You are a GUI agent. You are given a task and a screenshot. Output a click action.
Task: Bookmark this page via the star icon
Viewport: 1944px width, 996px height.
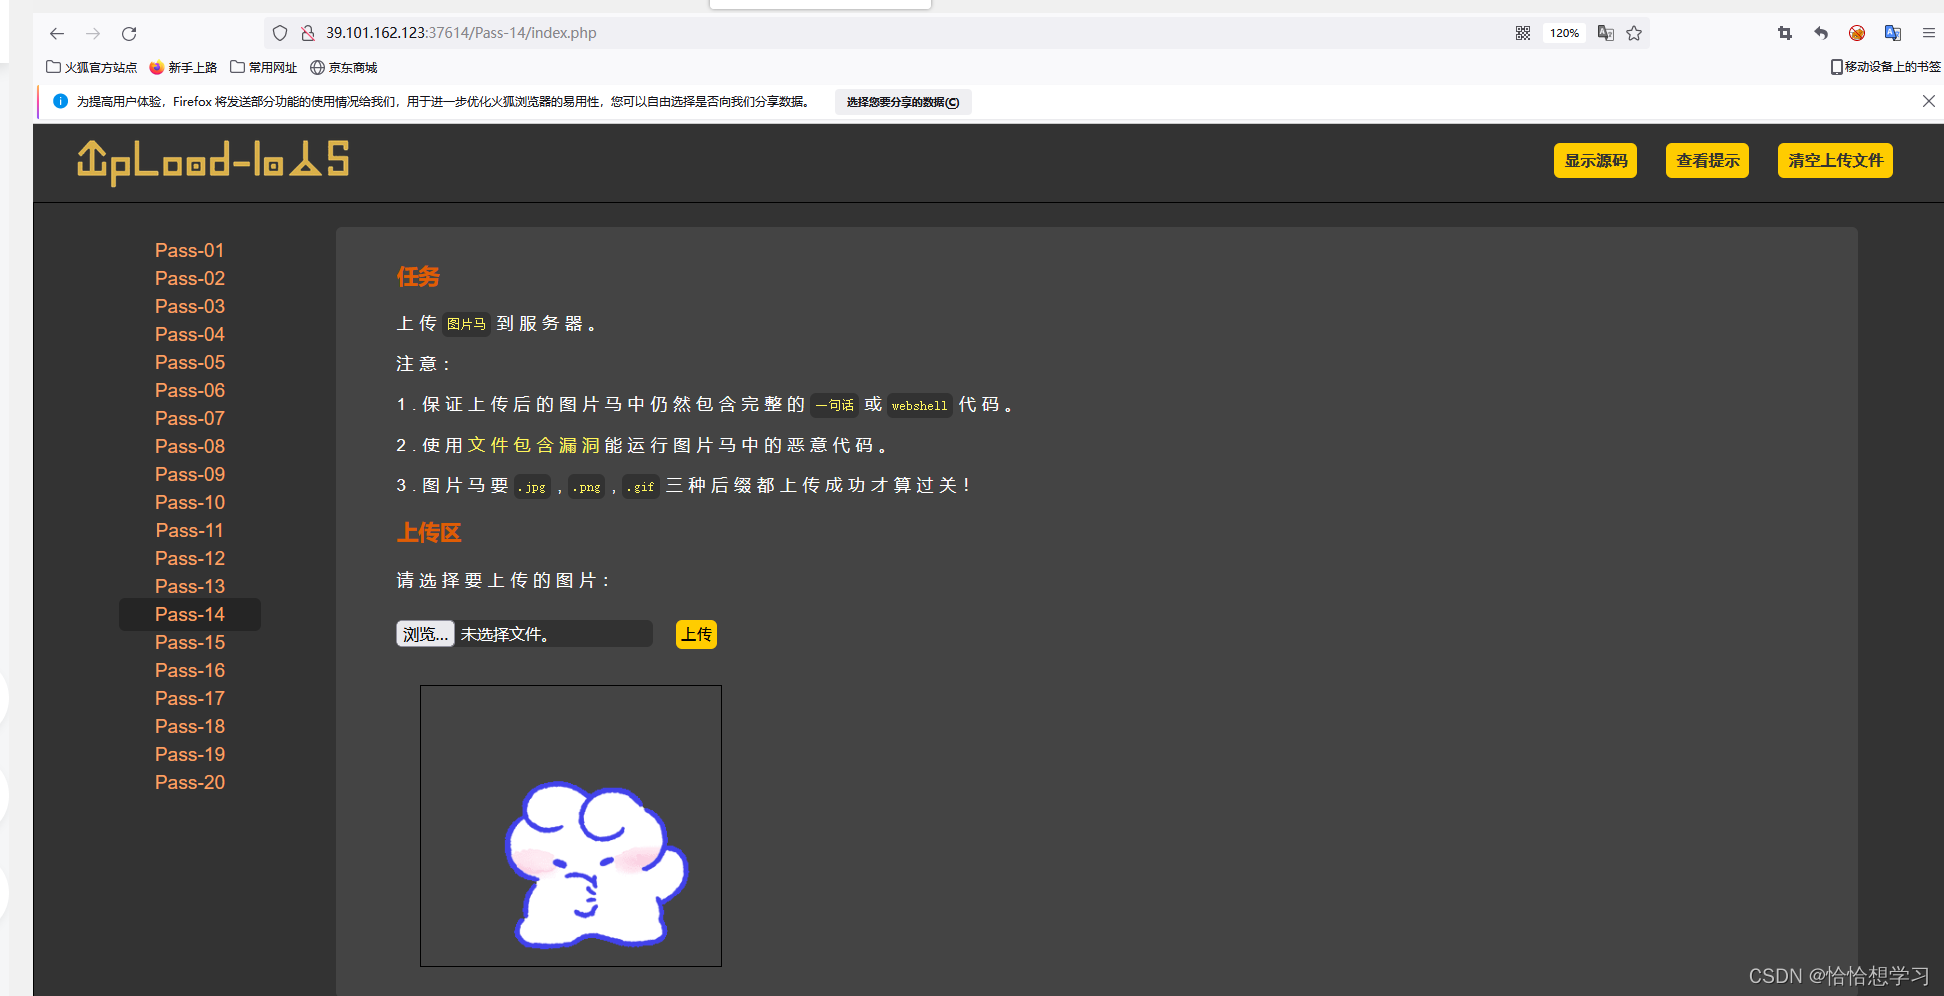[1634, 33]
